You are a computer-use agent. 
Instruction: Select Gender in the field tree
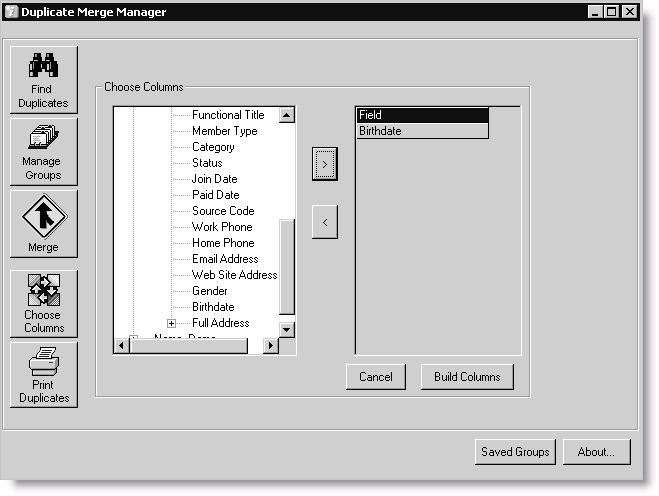209,290
